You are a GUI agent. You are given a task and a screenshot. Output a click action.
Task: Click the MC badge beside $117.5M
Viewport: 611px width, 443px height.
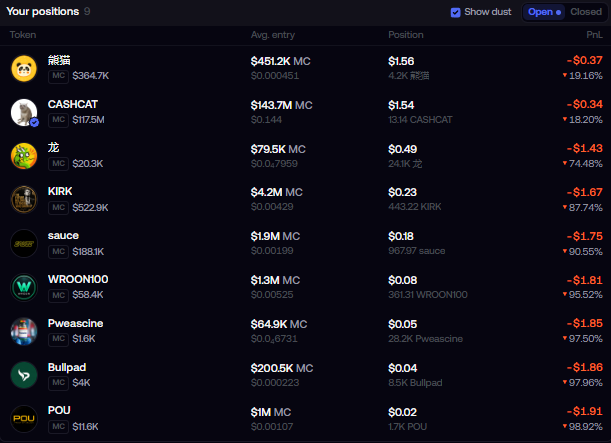click(x=58, y=120)
